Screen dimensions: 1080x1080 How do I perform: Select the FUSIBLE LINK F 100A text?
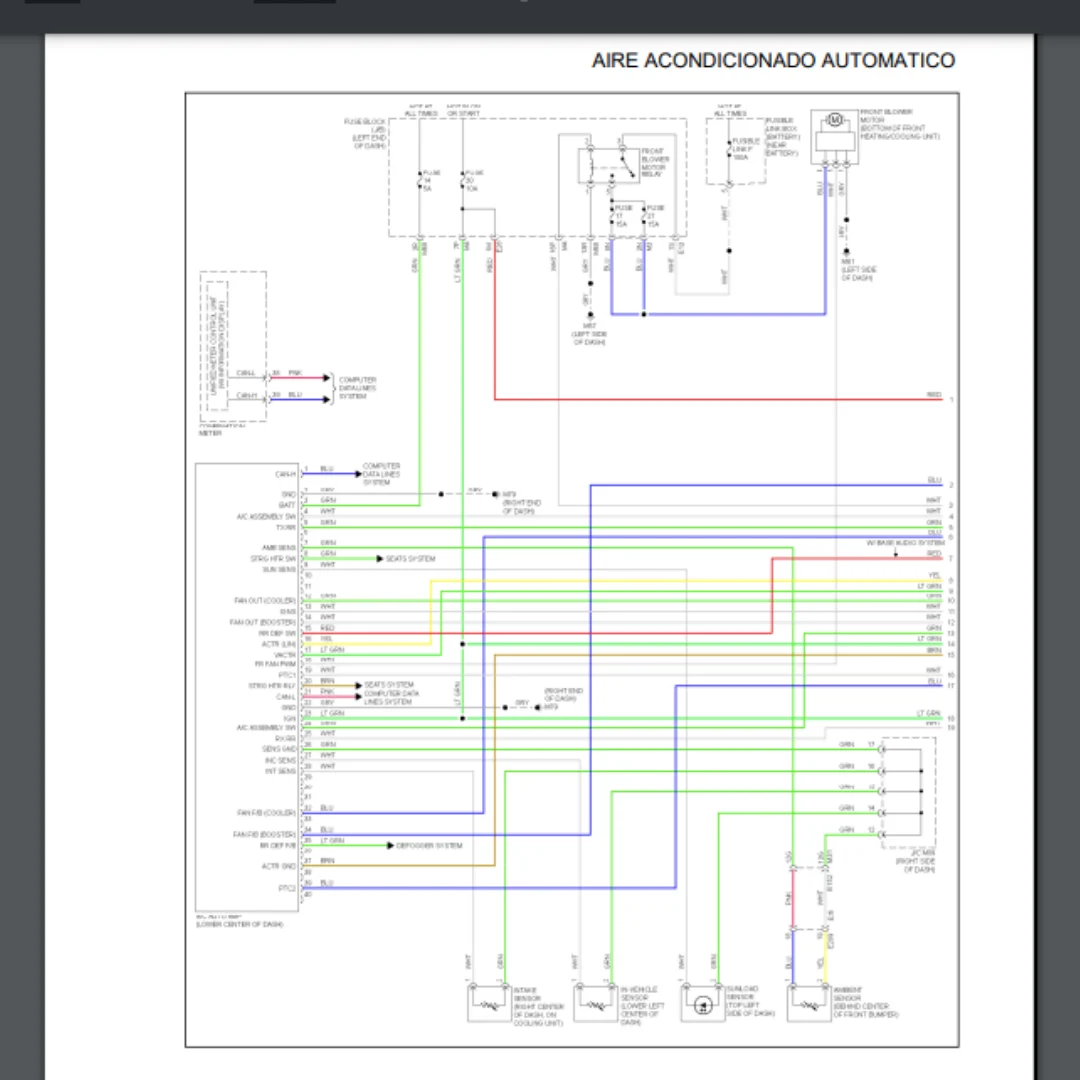[745, 149]
